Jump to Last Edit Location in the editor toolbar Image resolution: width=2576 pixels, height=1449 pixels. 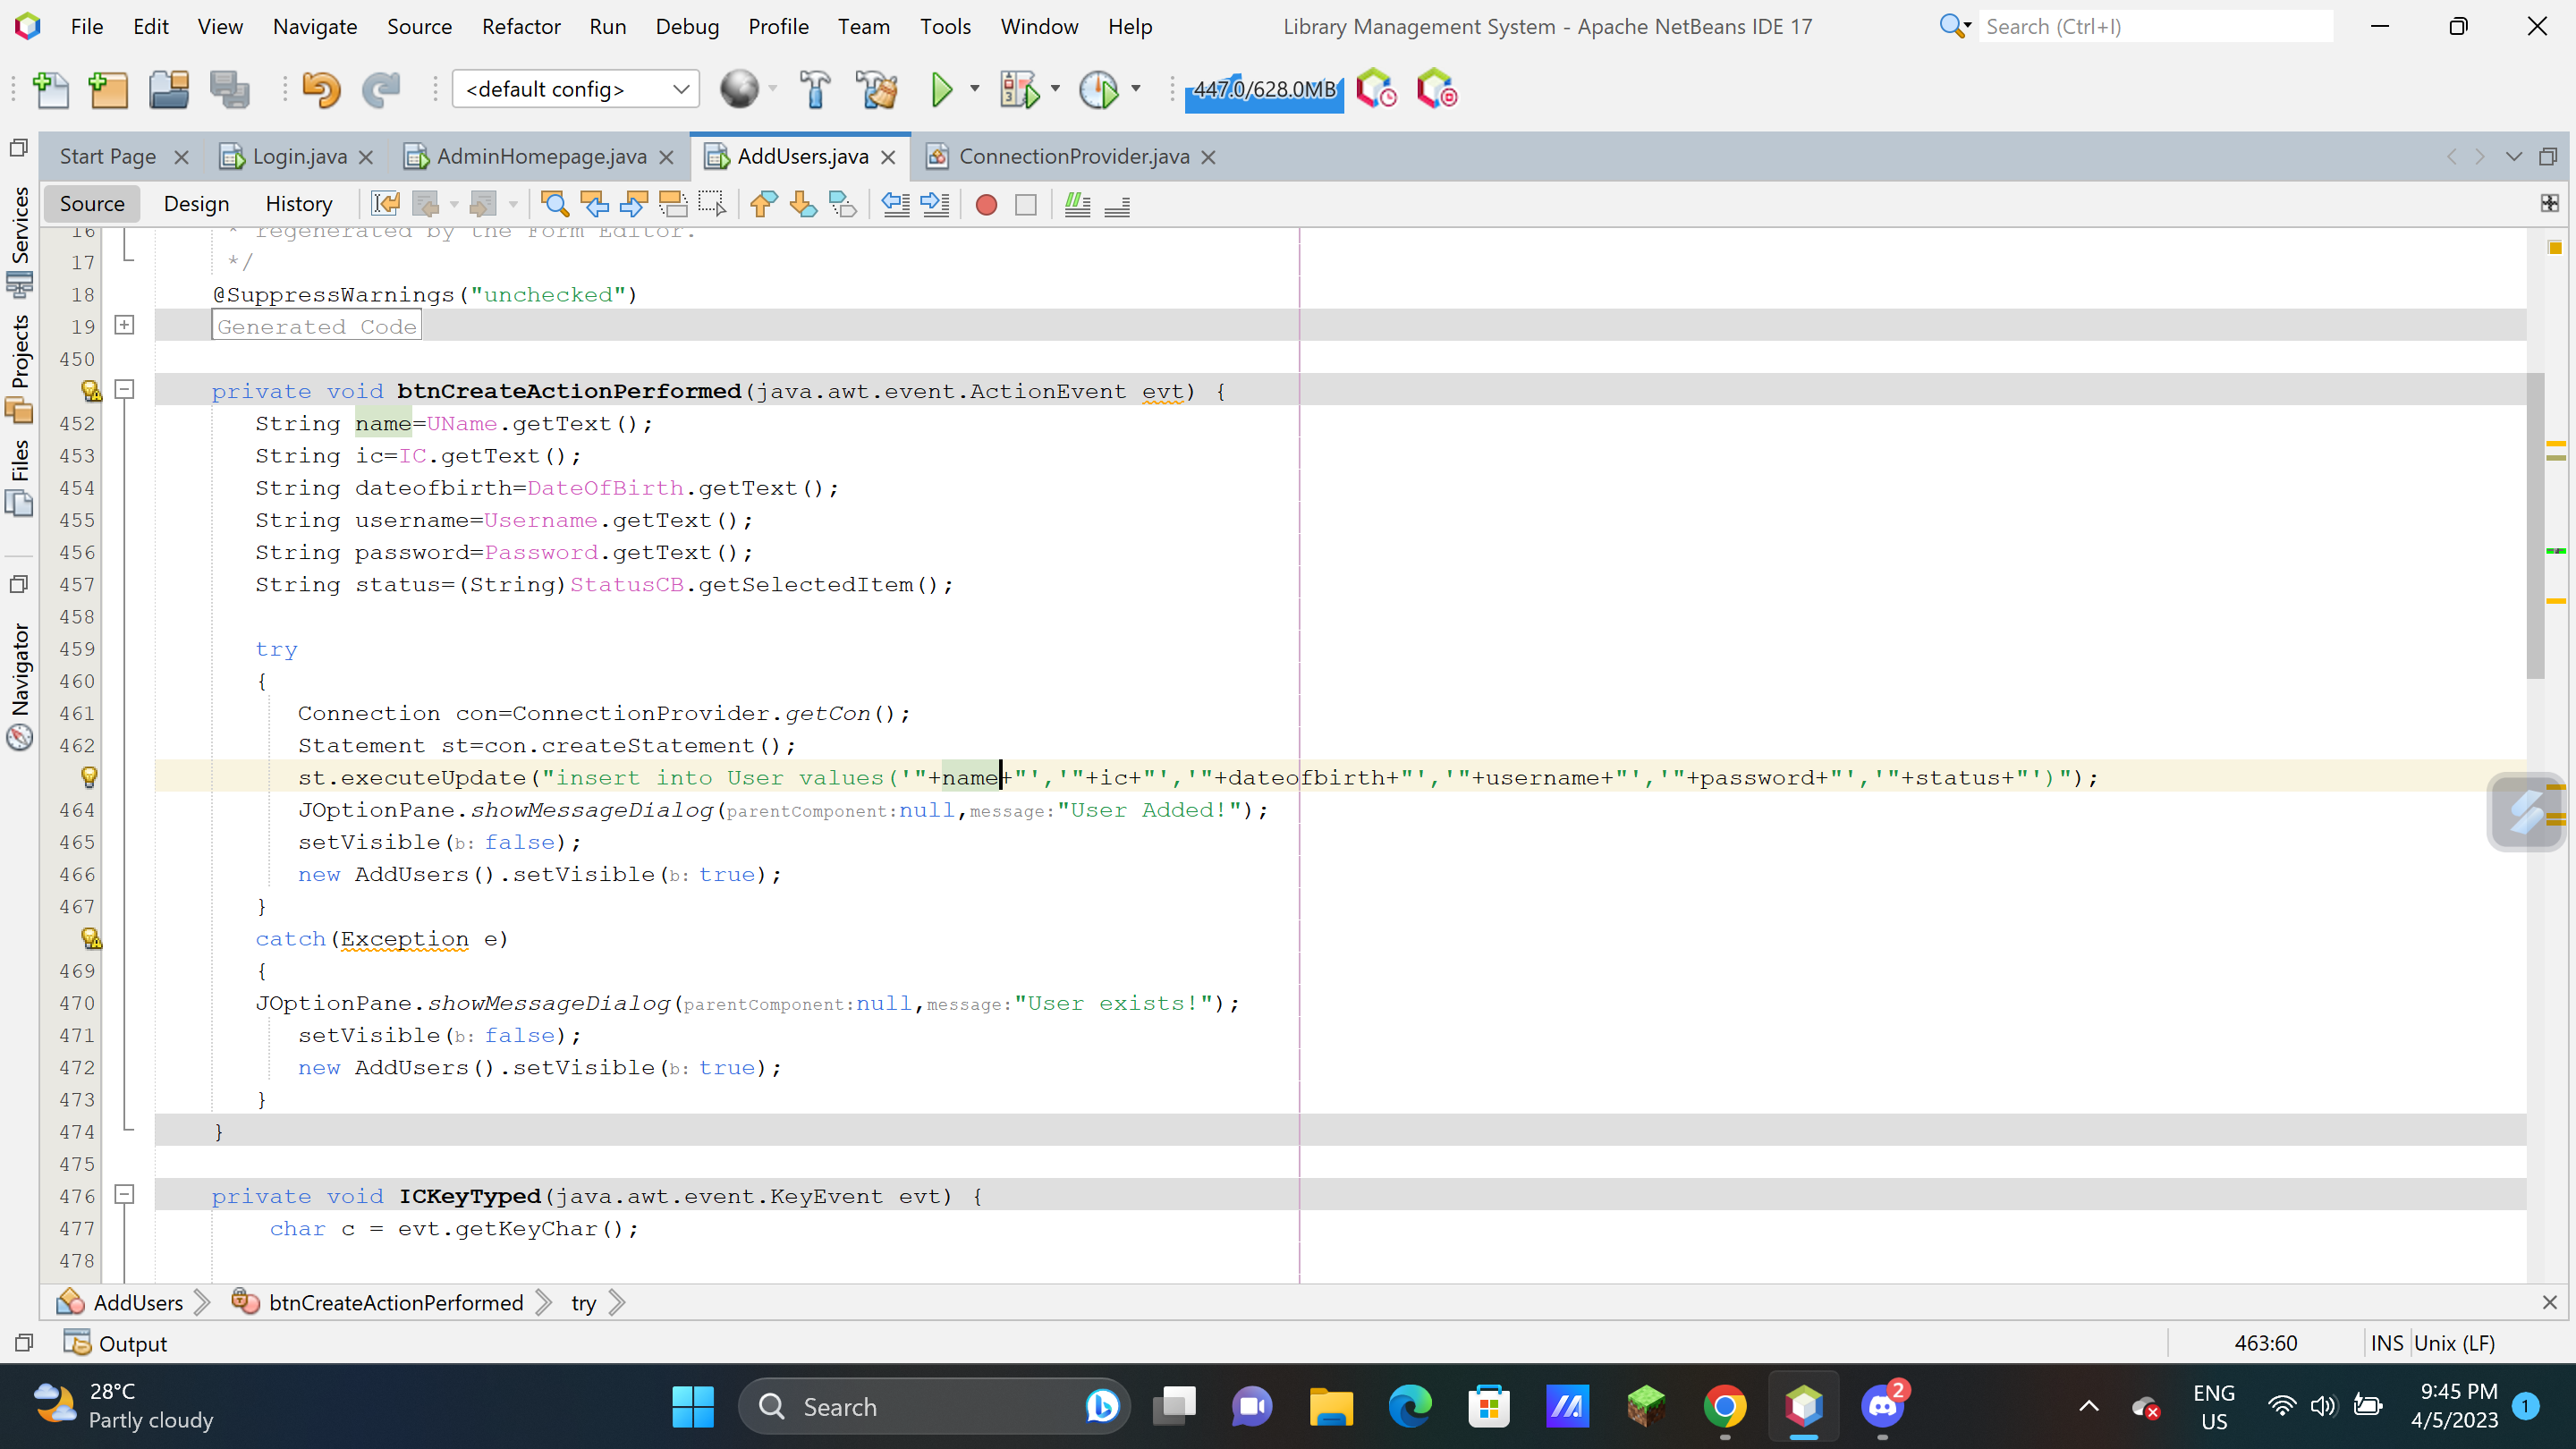pos(386,203)
